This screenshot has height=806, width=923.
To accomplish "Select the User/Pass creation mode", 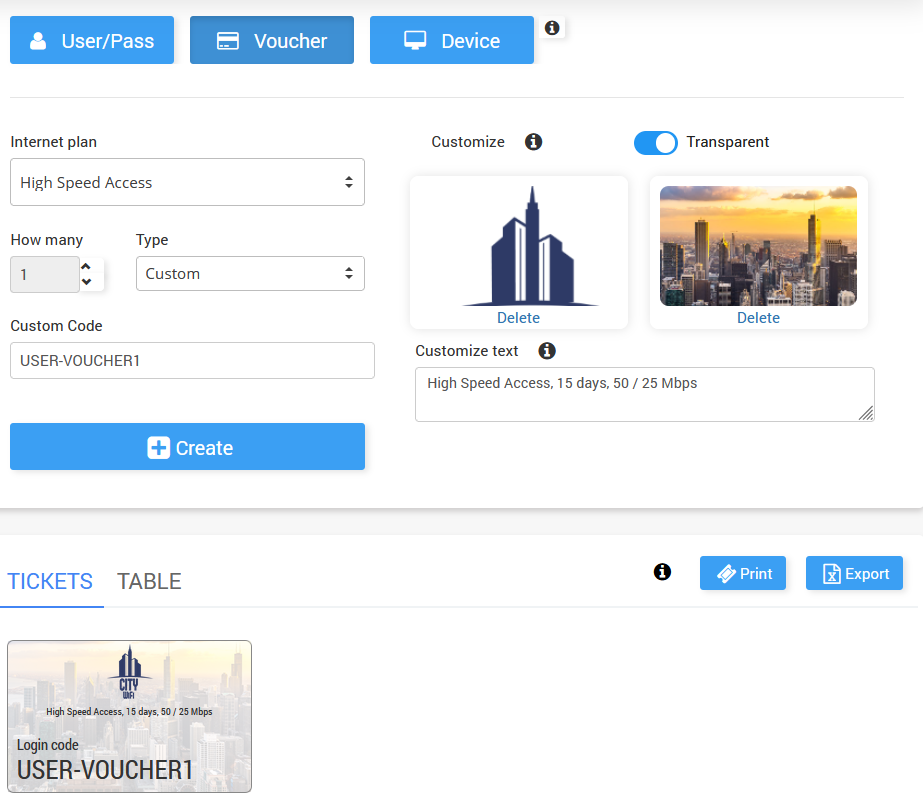I will point(92,40).
